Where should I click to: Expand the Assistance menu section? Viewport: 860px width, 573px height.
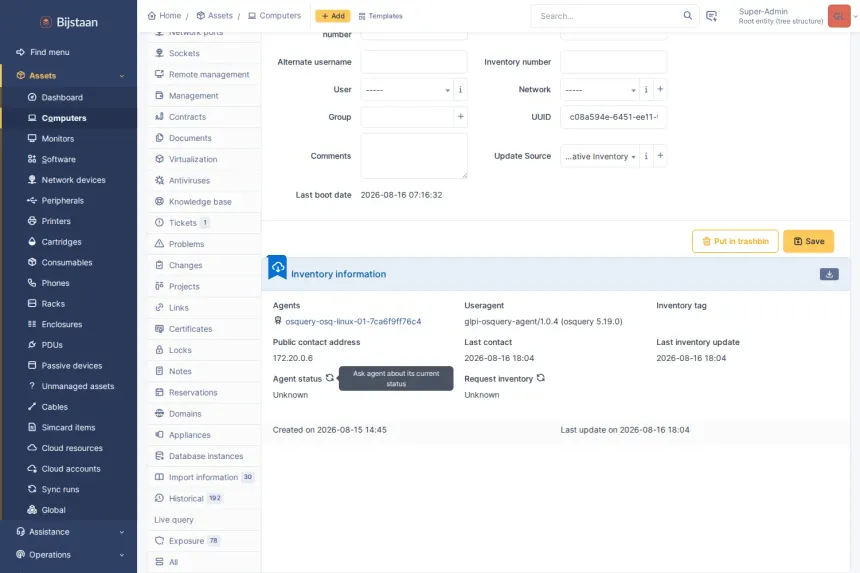[x=122, y=532]
